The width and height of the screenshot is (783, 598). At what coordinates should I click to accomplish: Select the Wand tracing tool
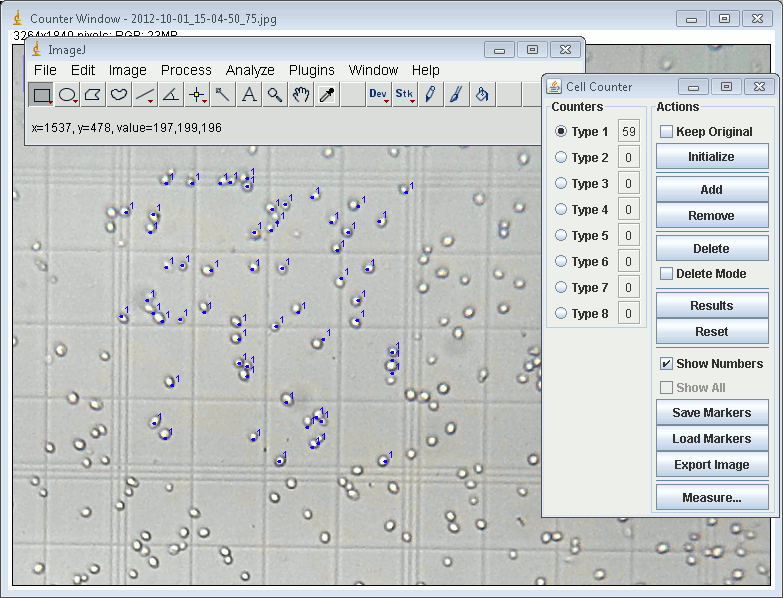click(223, 95)
